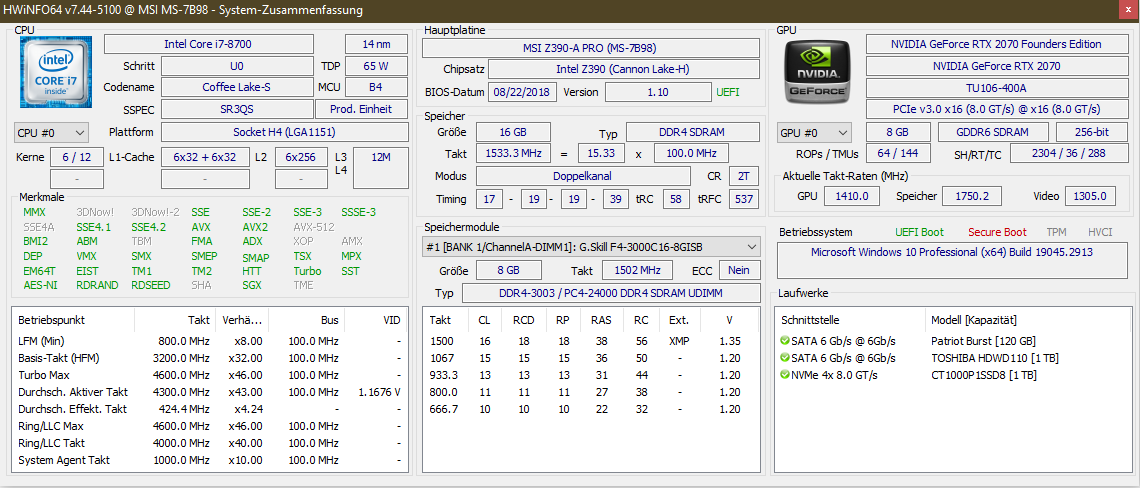Click the NVIDIA GeForce logo
Viewport: 1140px width, 488px height.
coord(819,71)
